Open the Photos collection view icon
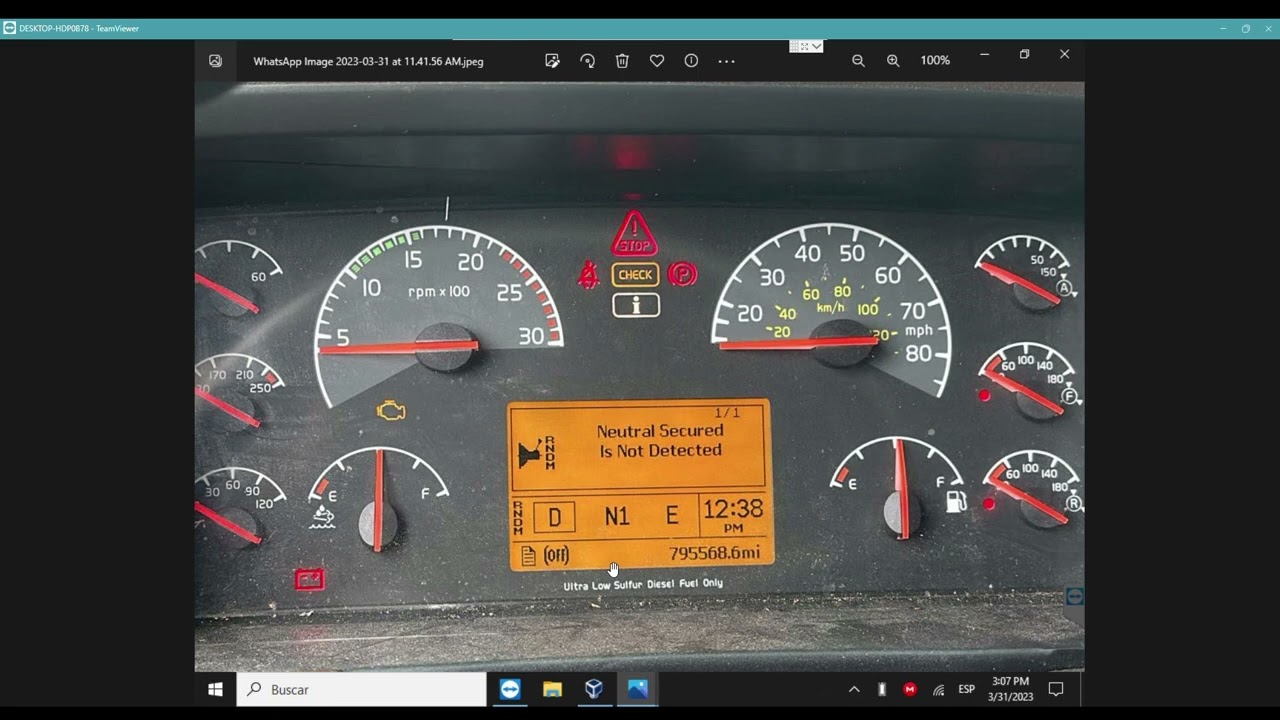This screenshot has height=720, width=1280. (x=215, y=61)
